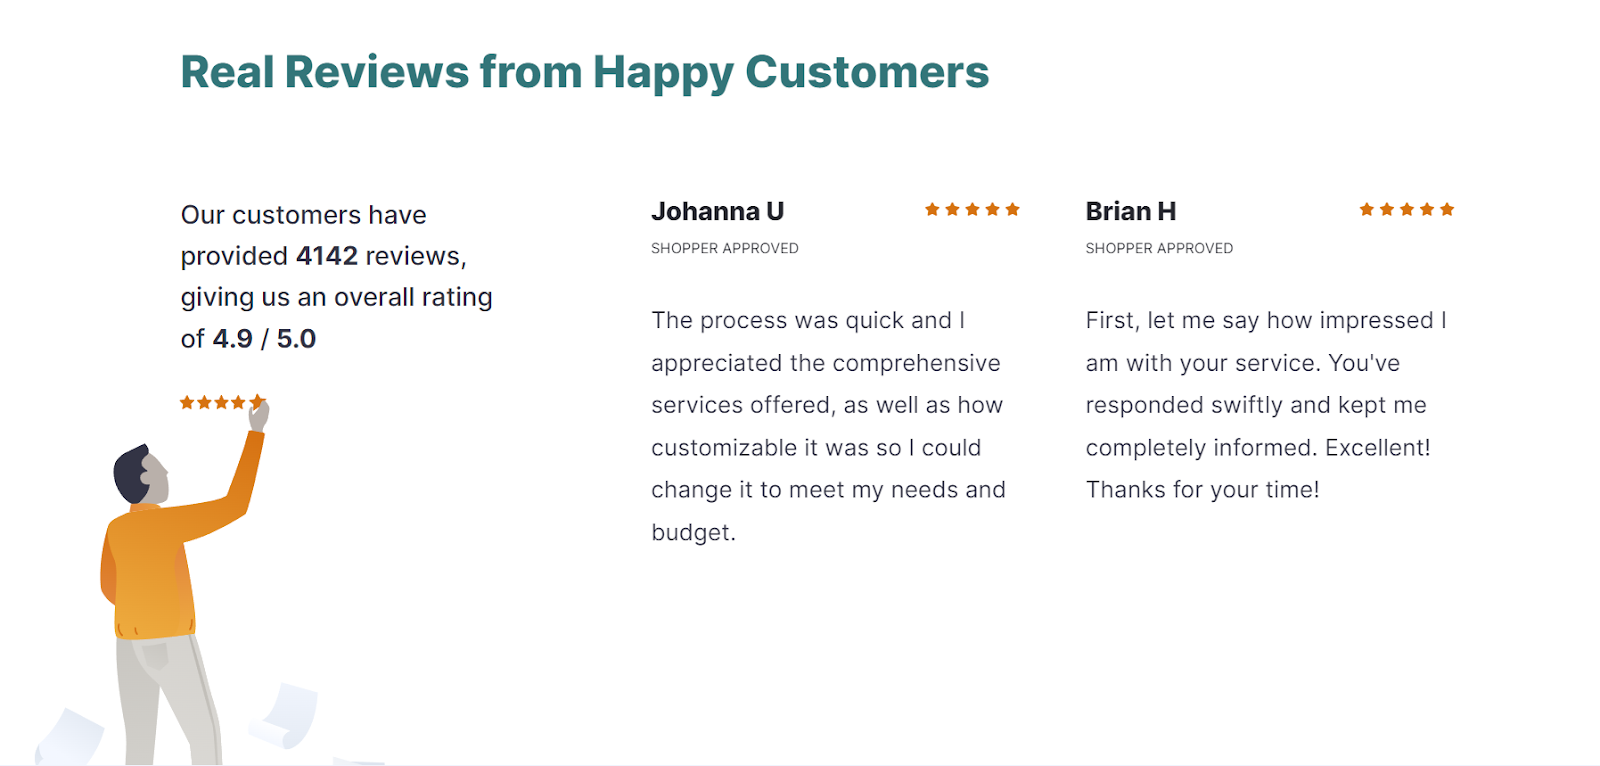Click the 4.9 / 5.0 rating text
Screen dimensions: 1600x766
pos(264,339)
